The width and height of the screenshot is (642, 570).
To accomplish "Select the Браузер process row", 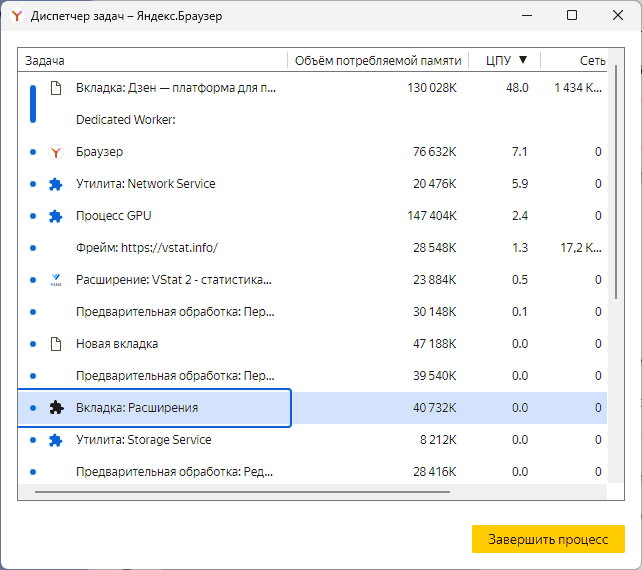I will tap(312, 152).
